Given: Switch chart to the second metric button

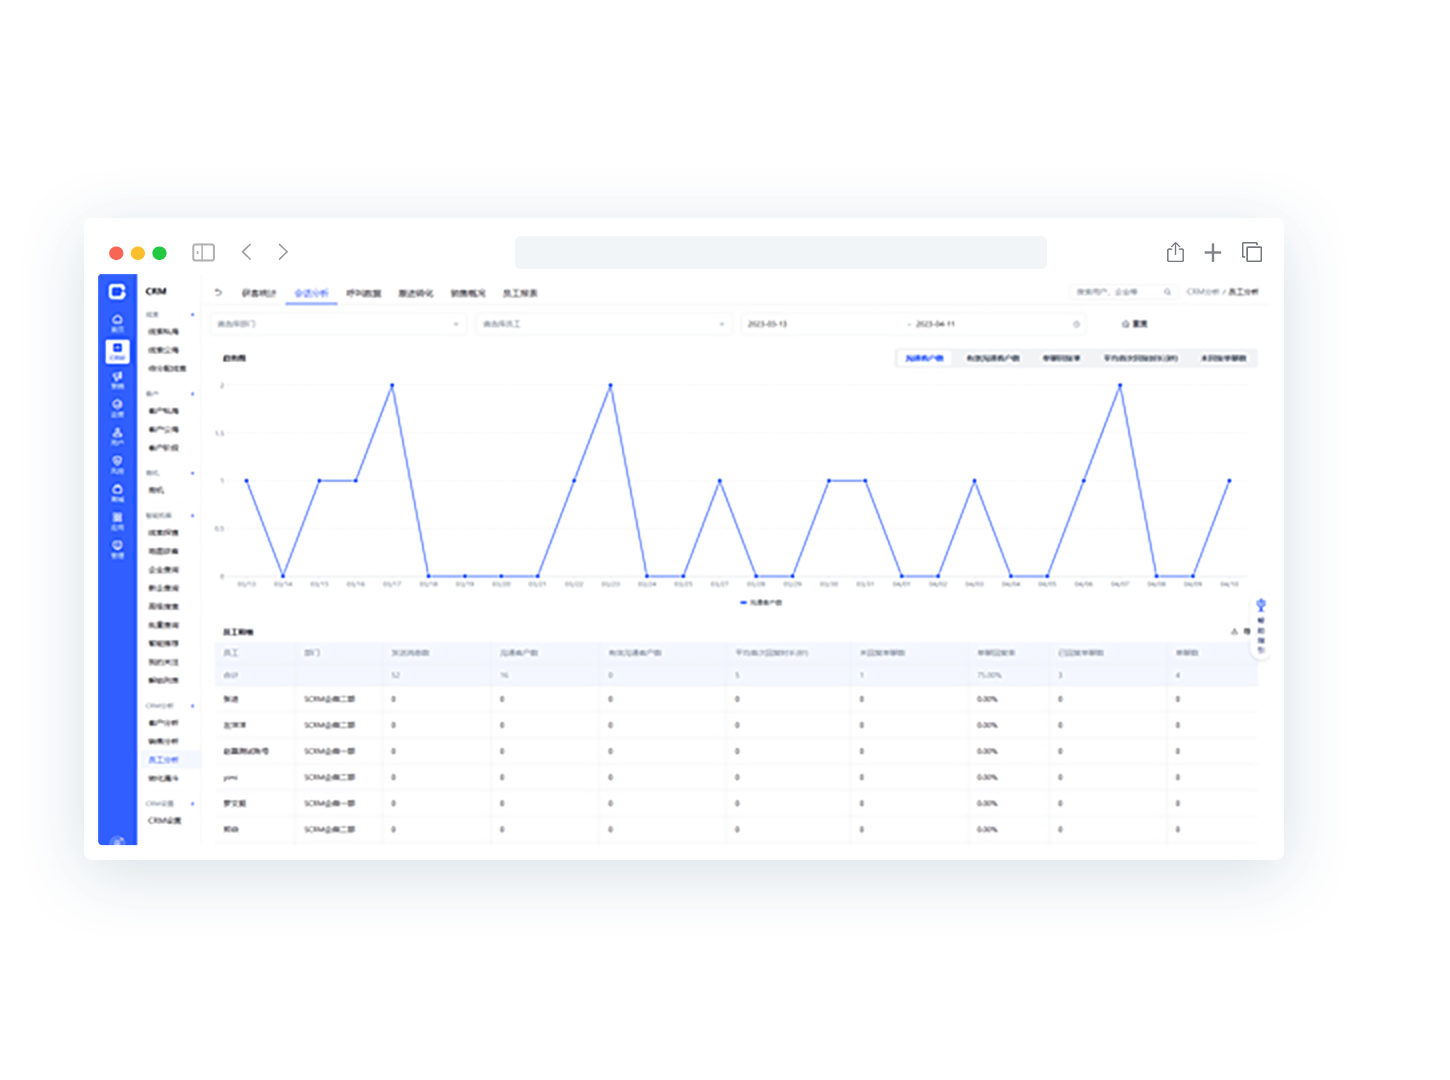Looking at the screenshot, I should pyautogui.click(x=993, y=358).
